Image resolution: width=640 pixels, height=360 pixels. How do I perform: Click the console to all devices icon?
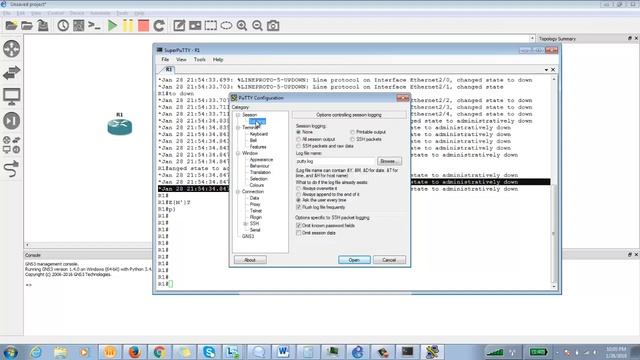pyautogui.click(x=94, y=26)
